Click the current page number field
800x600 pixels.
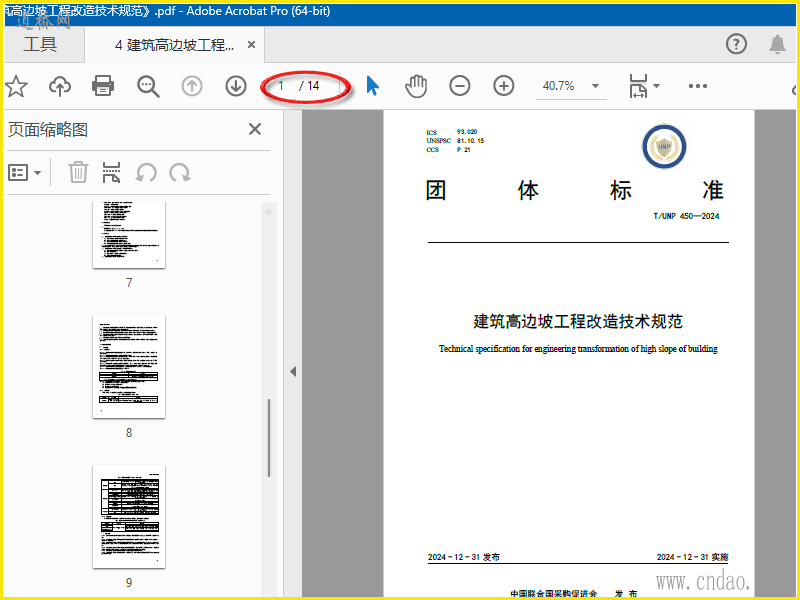coord(281,86)
